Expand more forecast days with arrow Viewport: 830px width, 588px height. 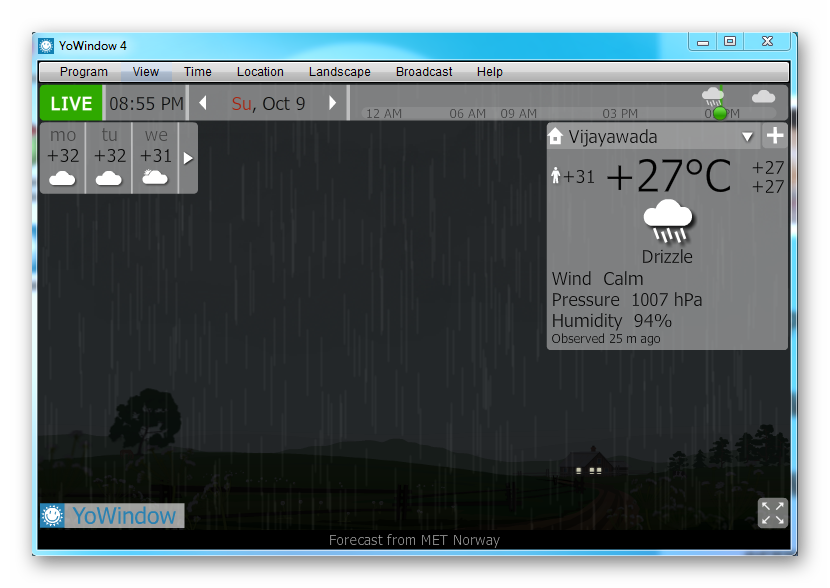[188, 158]
